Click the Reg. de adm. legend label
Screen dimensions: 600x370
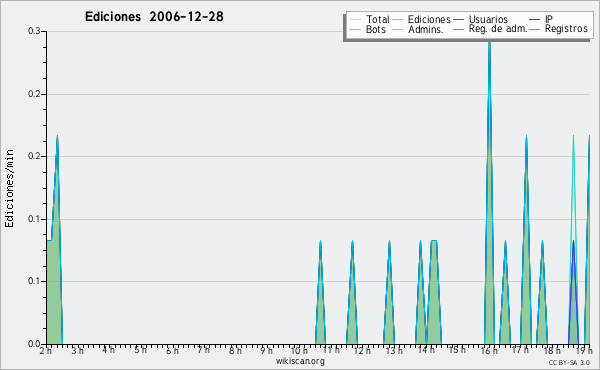(x=498, y=29)
